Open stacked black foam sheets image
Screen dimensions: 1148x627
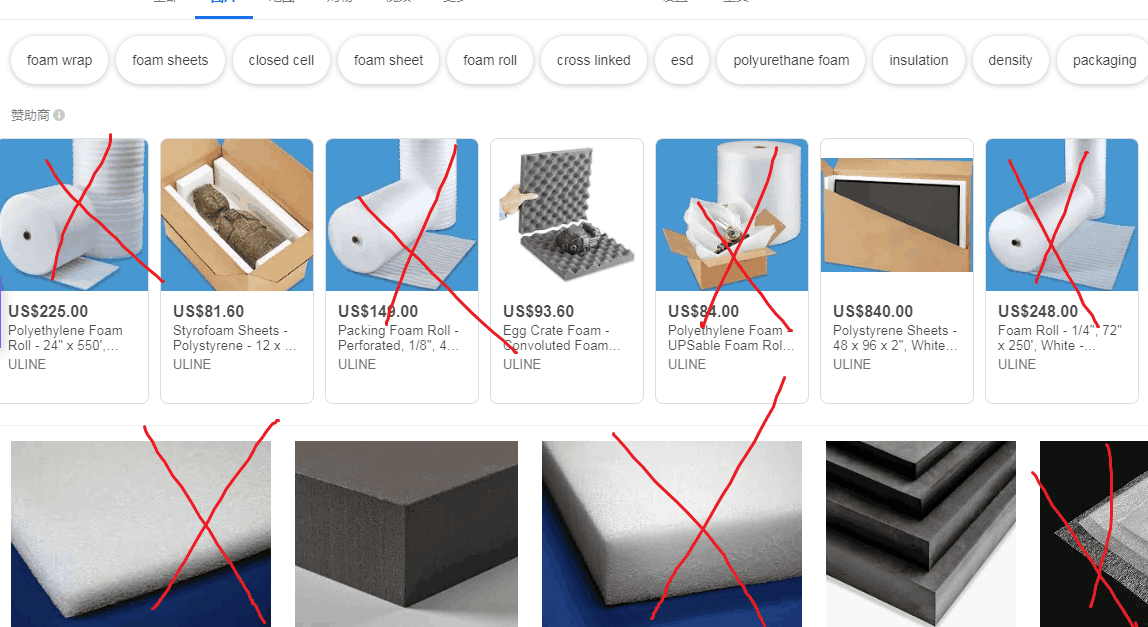point(920,533)
